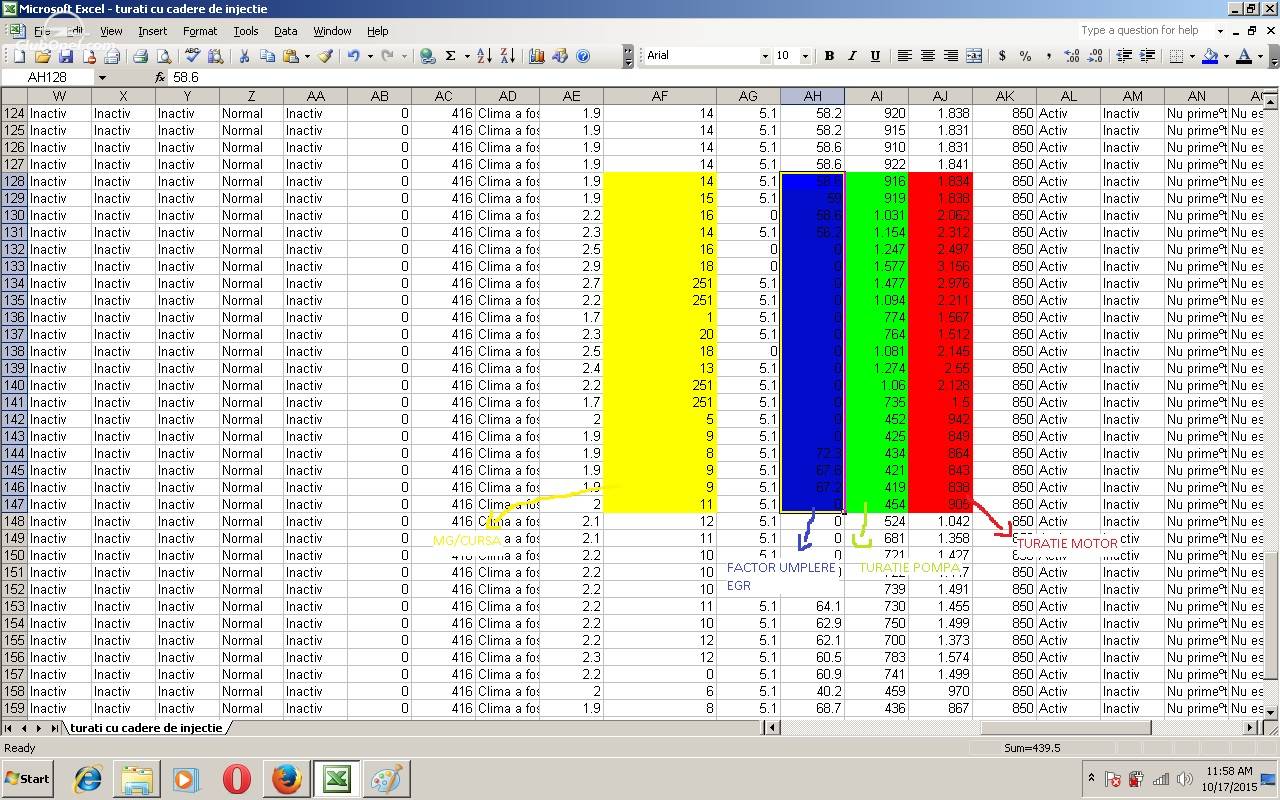This screenshot has height=800, width=1280.
Task: Toggle Center alignment
Action: tap(927, 56)
